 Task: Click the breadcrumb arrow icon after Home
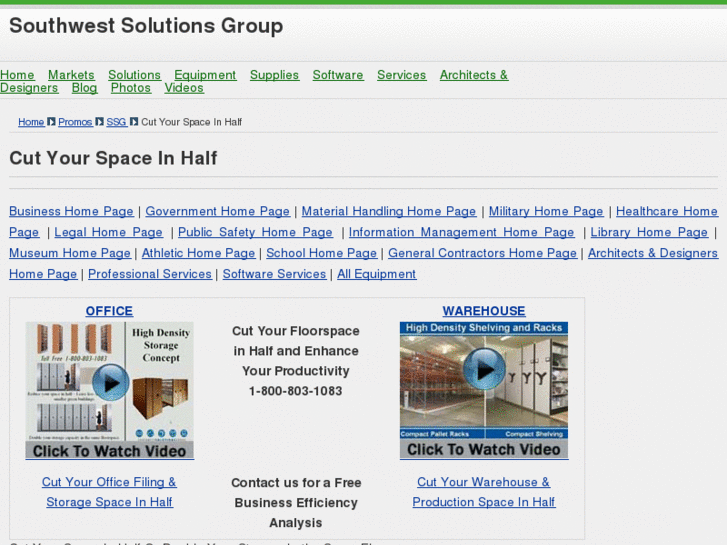click(51, 122)
